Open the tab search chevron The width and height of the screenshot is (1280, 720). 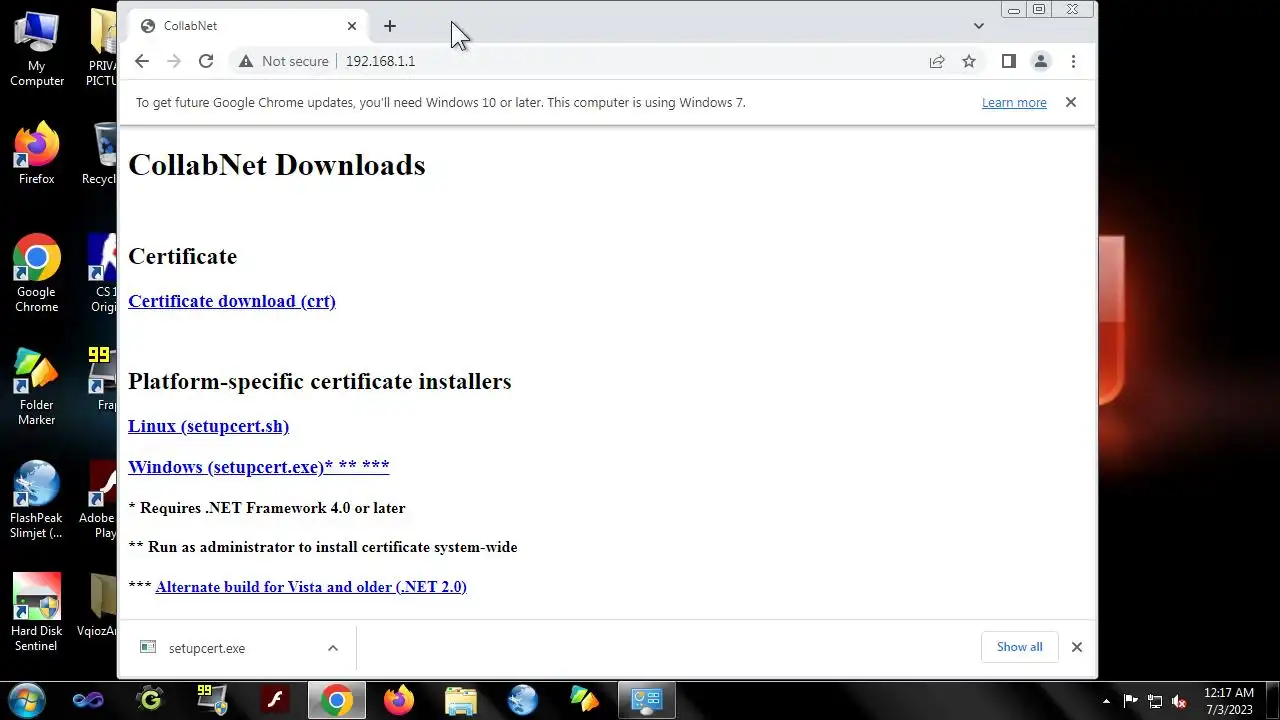pyautogui.click(x=978, y=26)
